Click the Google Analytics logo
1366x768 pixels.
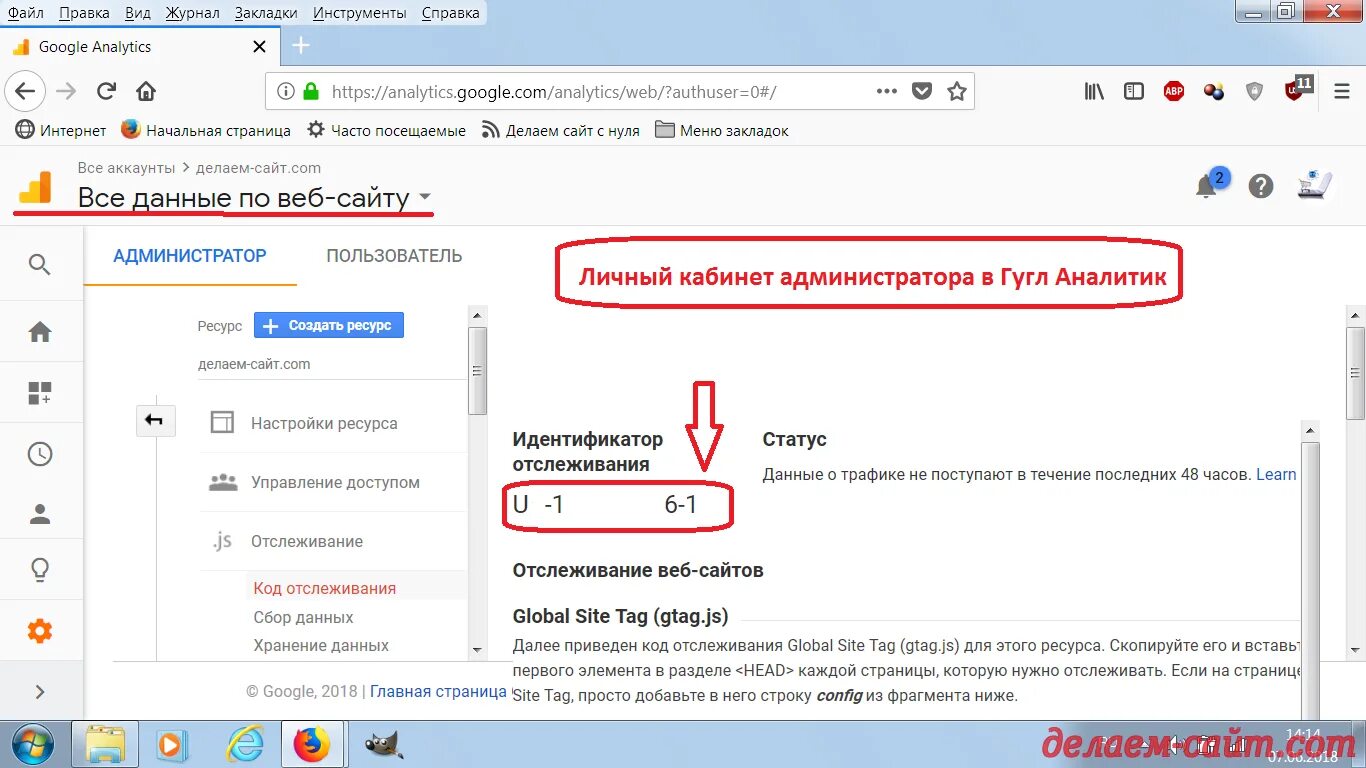36,186
